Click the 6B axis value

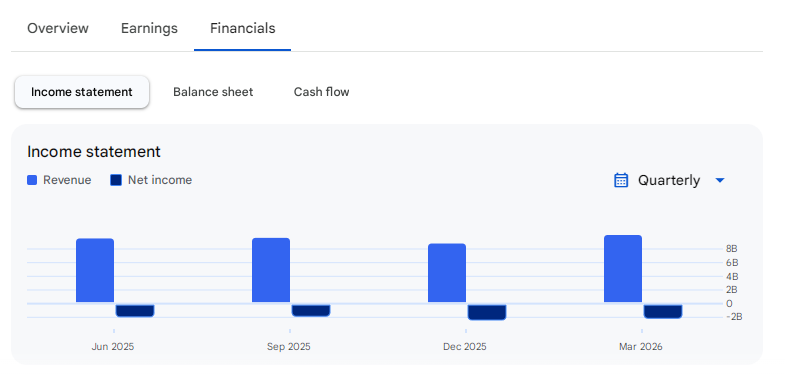tap(731, 262)
